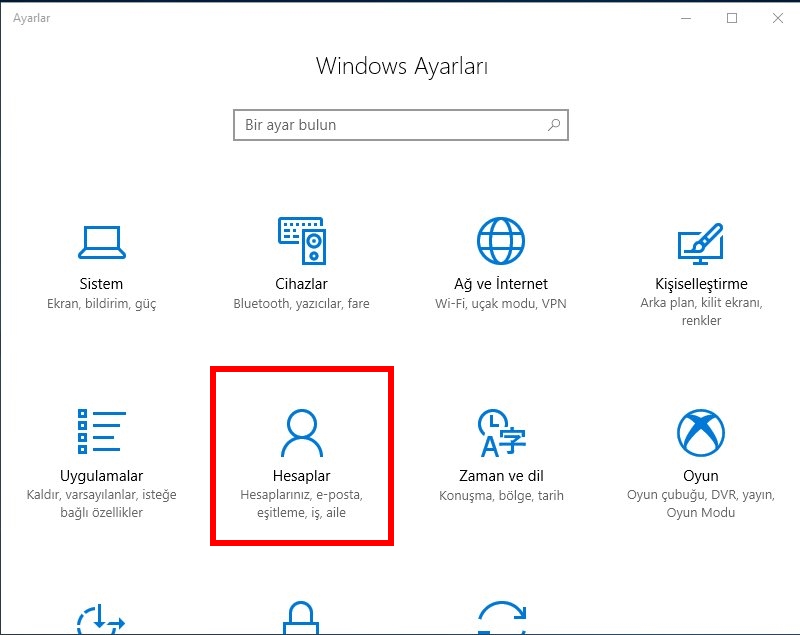Click 'Hesaplarınız, e-posta, eşitleme, iş, aile' text

point(302,504)
